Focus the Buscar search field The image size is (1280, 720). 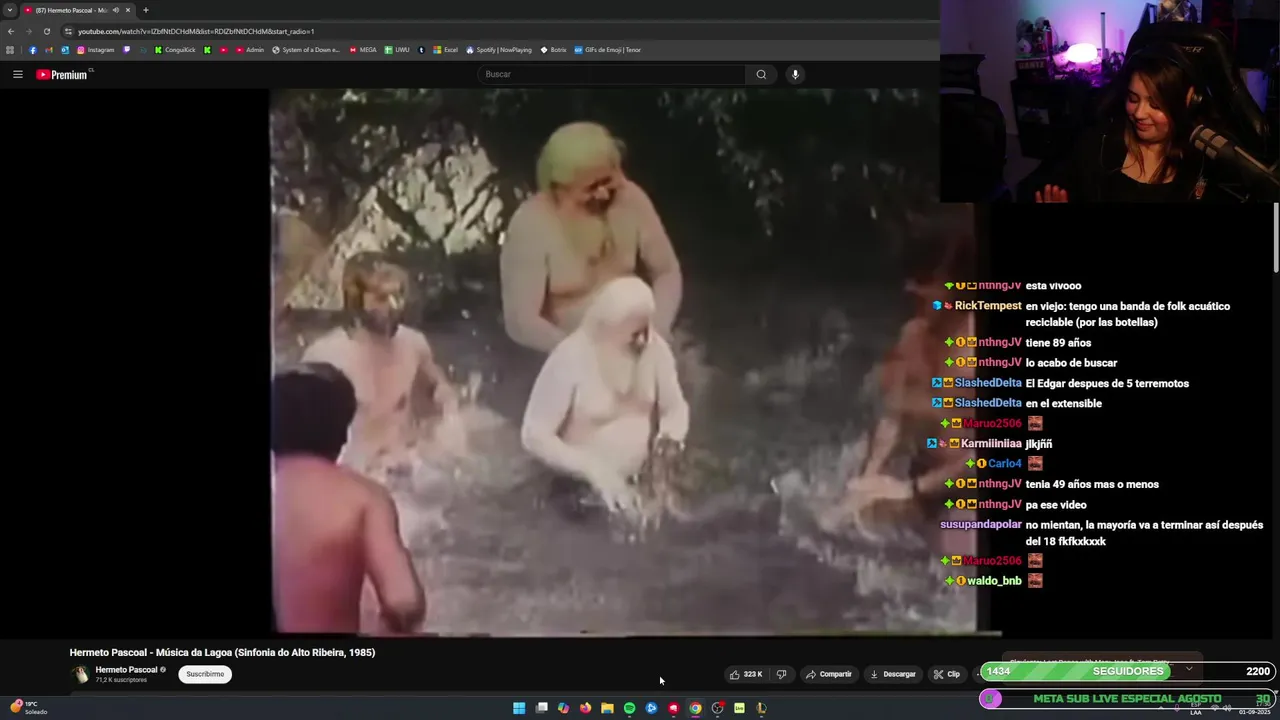coord(612,74)
